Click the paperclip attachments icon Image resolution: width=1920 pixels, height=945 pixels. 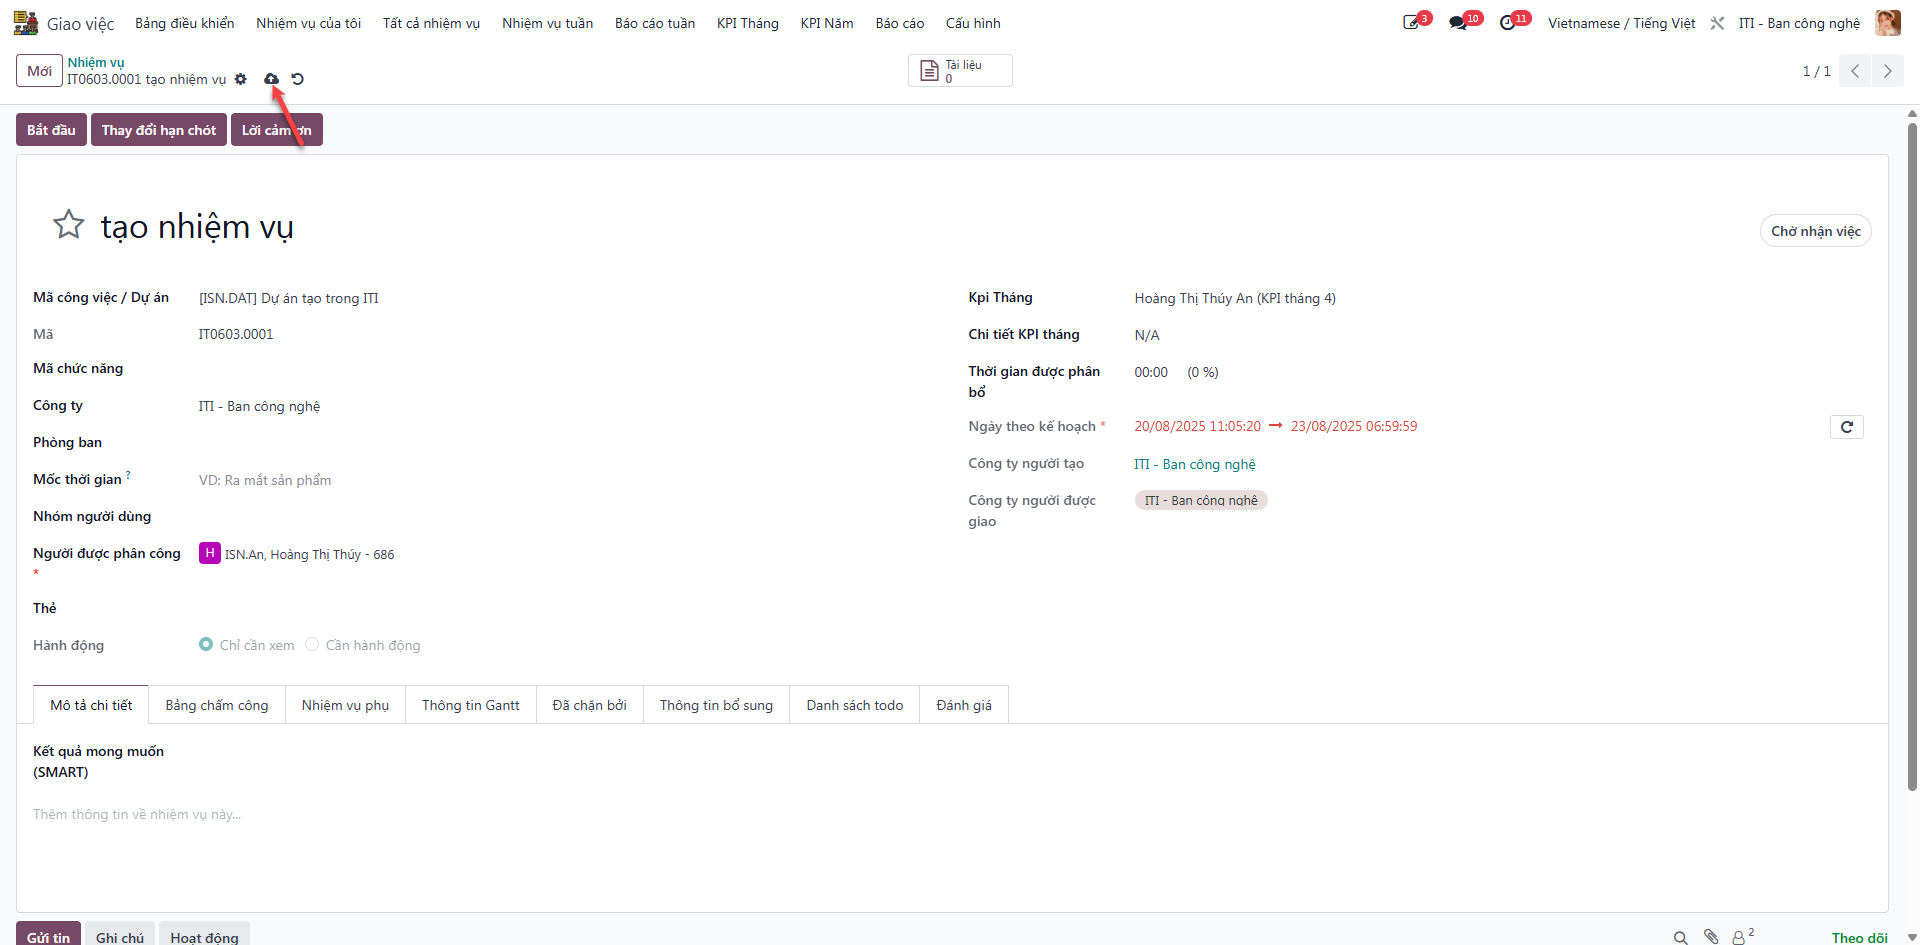tap(1711, 937)
